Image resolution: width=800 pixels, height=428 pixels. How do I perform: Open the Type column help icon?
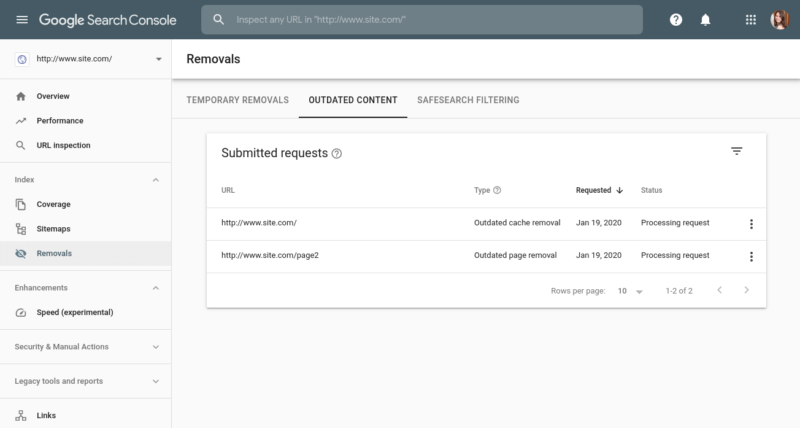(x=497, y=190)
